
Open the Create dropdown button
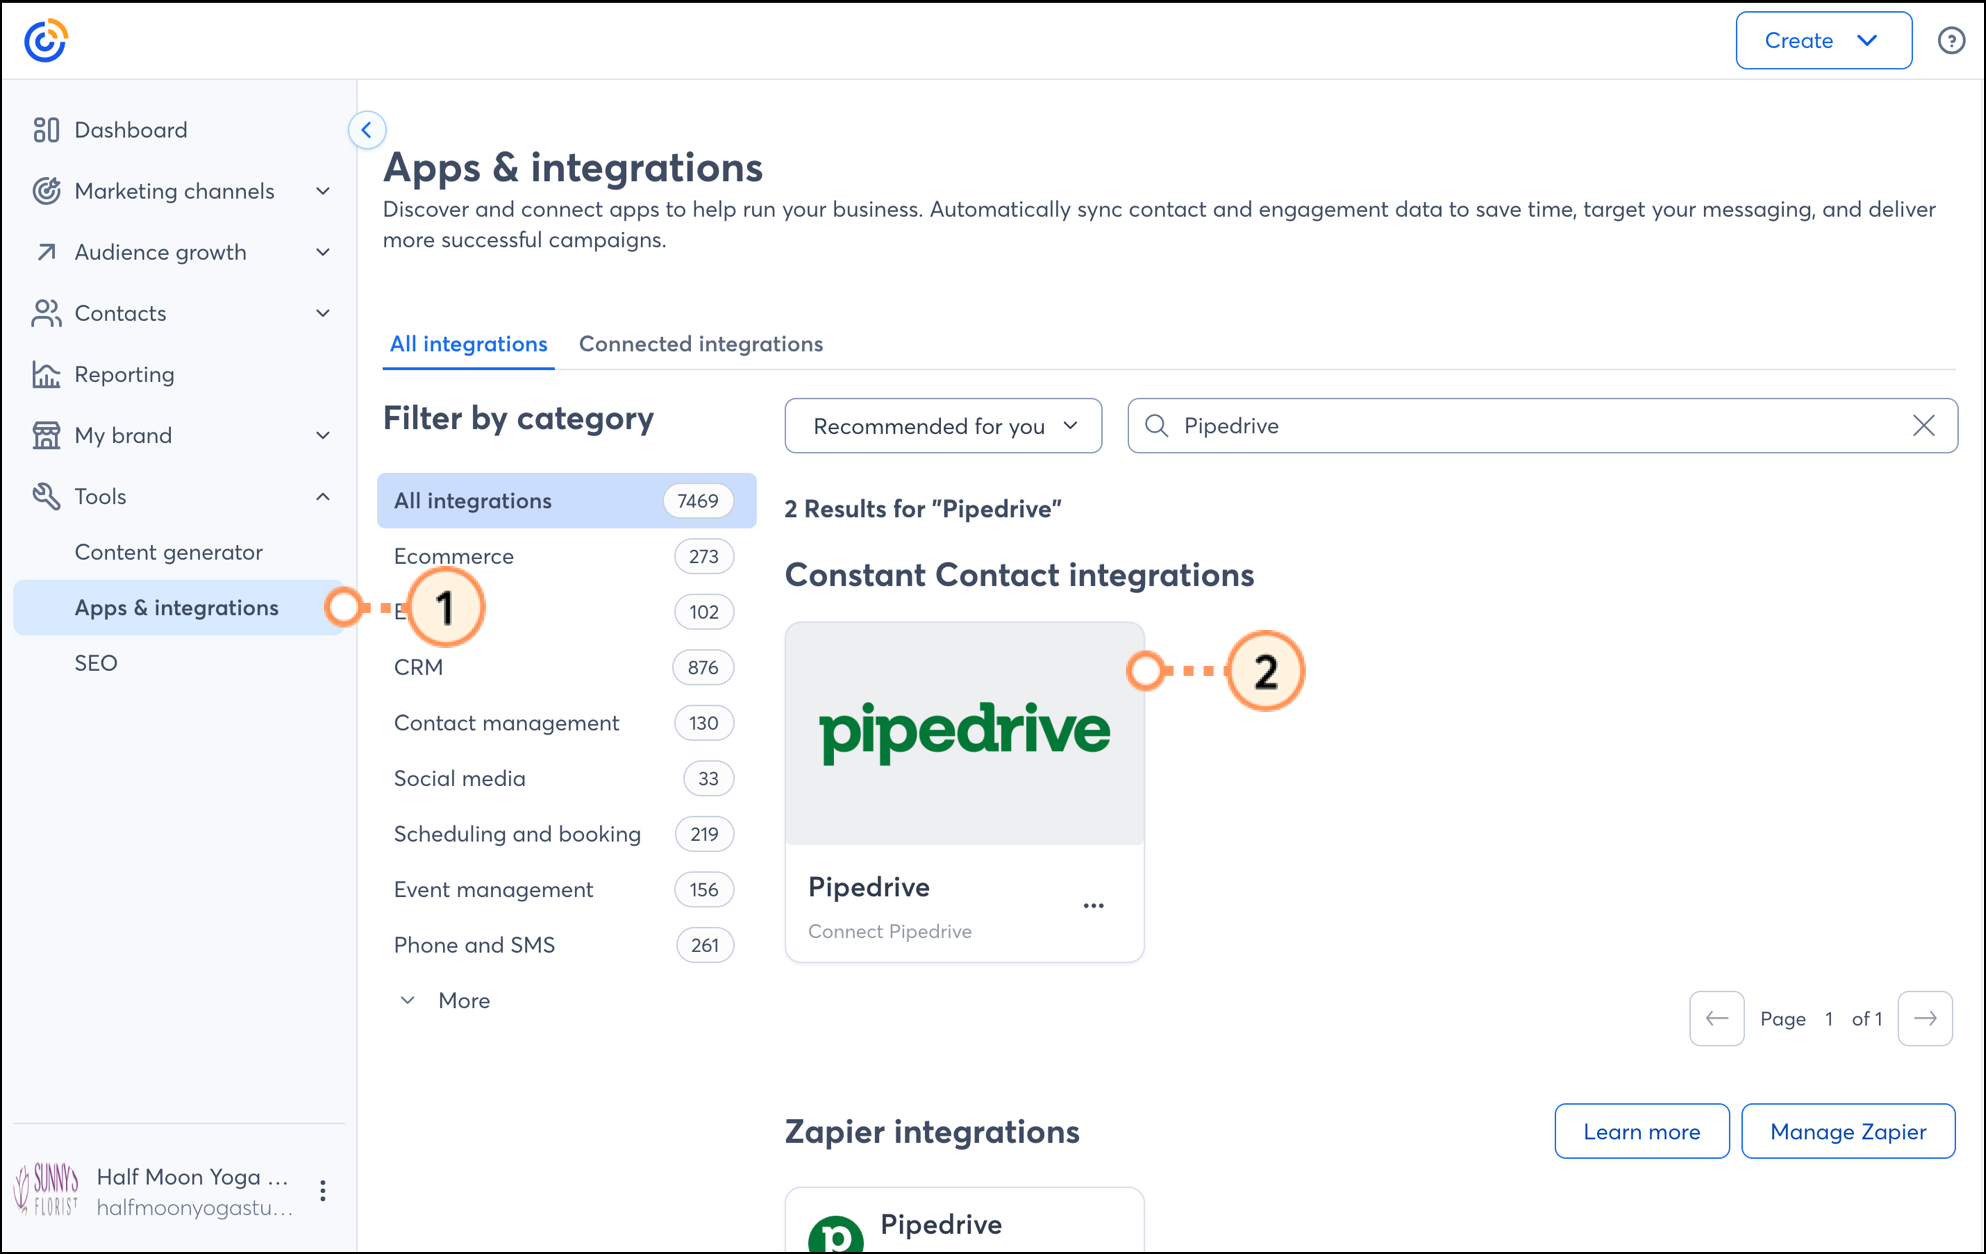click(1823, 41)
